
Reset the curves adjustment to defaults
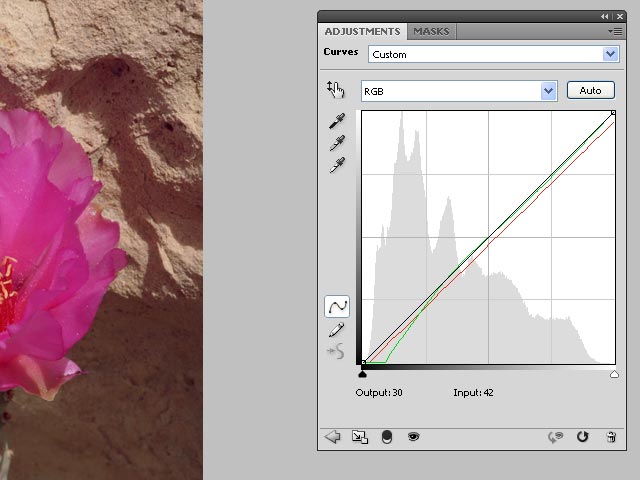click(x=583, y=437)
